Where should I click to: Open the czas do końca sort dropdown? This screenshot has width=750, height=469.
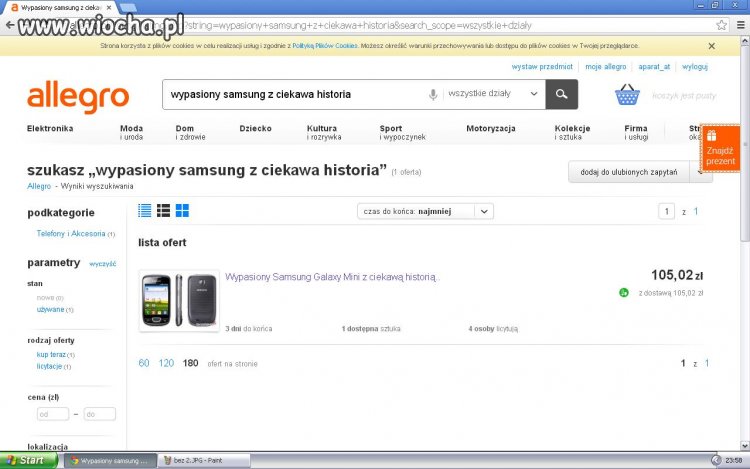tap(425, 211)
